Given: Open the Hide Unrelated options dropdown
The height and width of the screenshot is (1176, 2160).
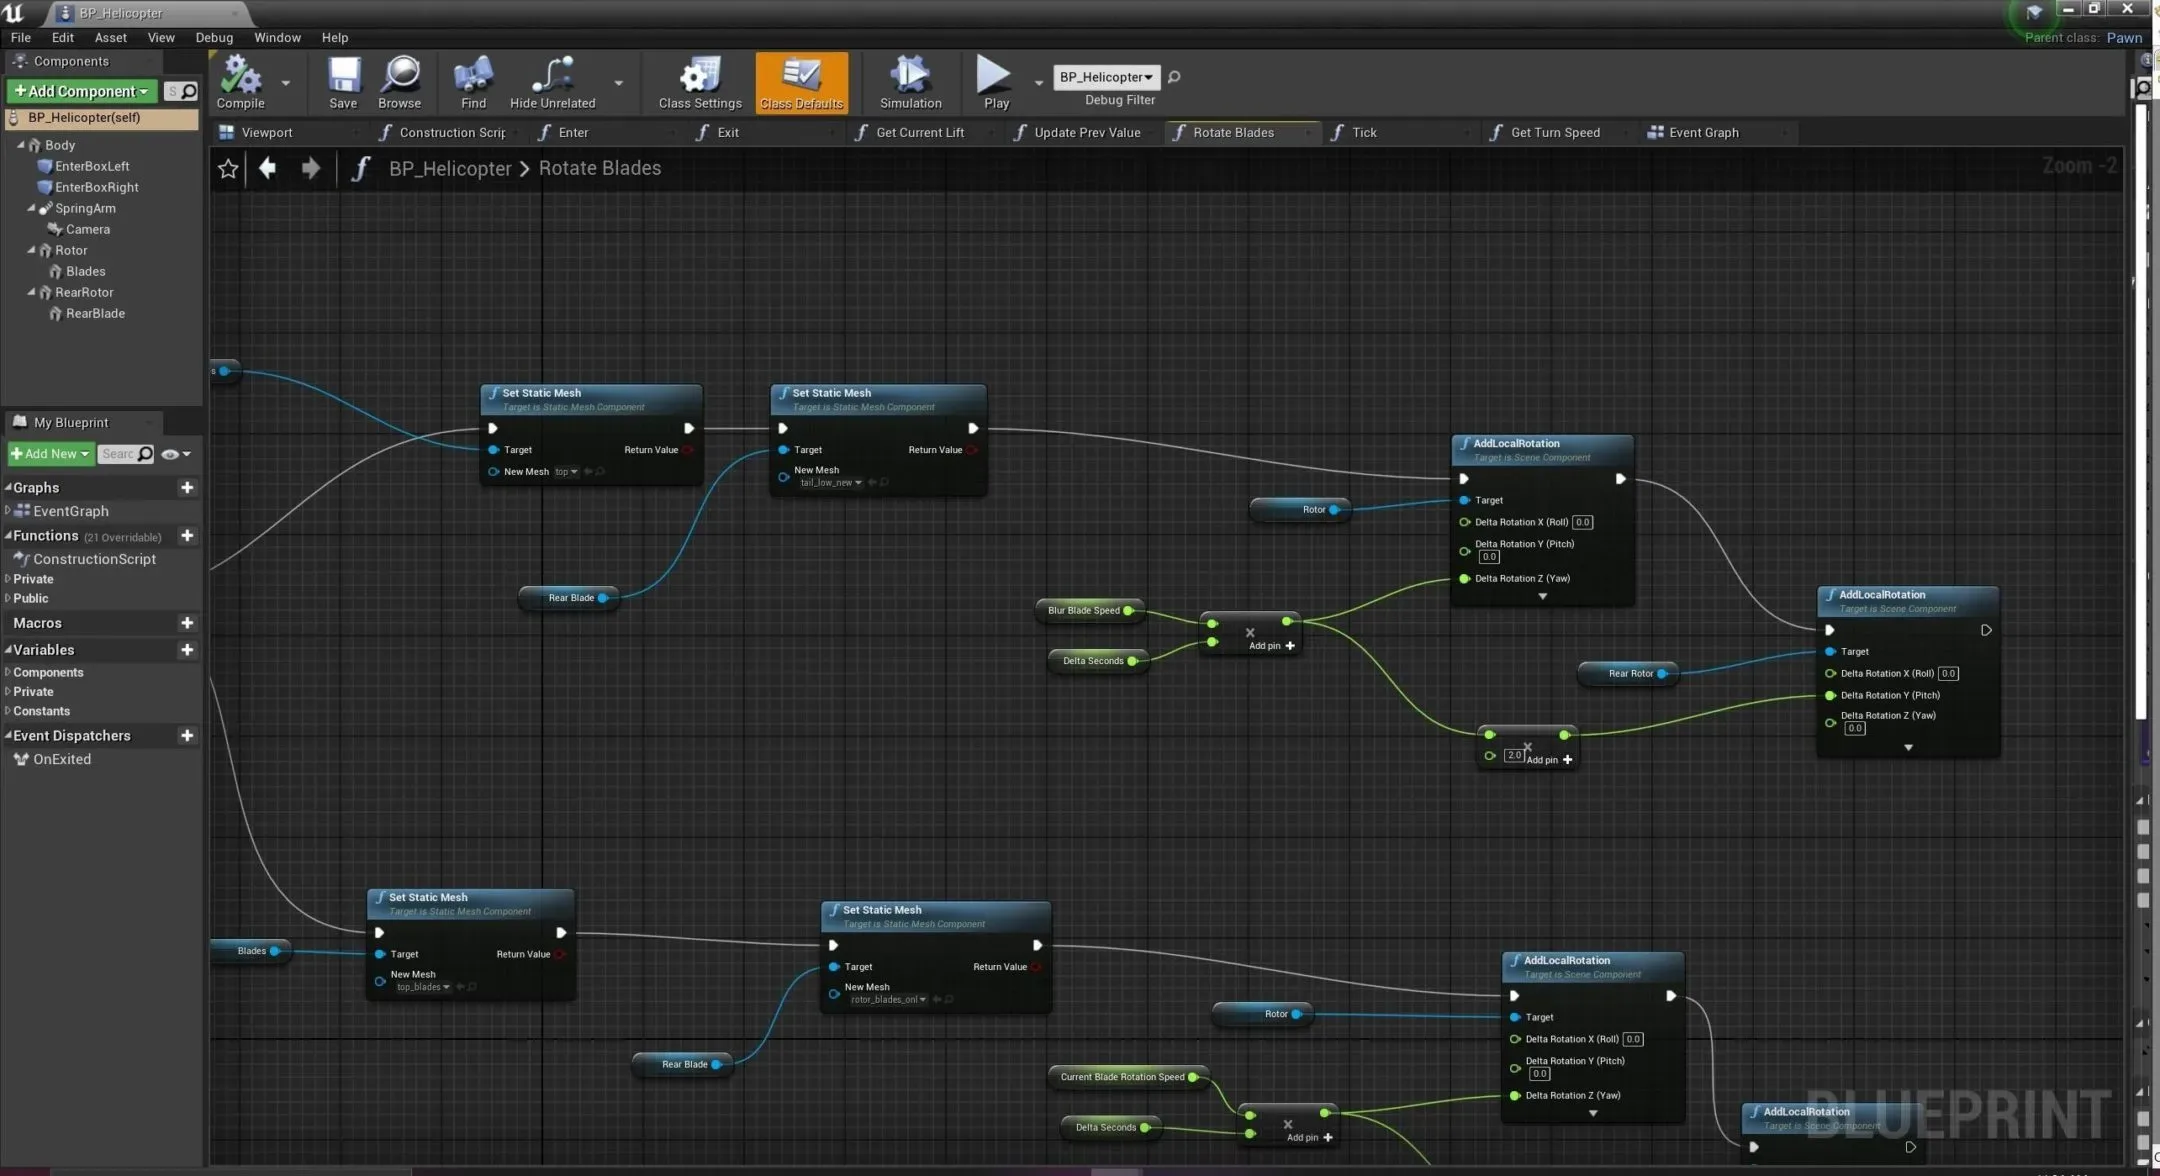Looking at the screenshot, I should (x=619, y=83).
